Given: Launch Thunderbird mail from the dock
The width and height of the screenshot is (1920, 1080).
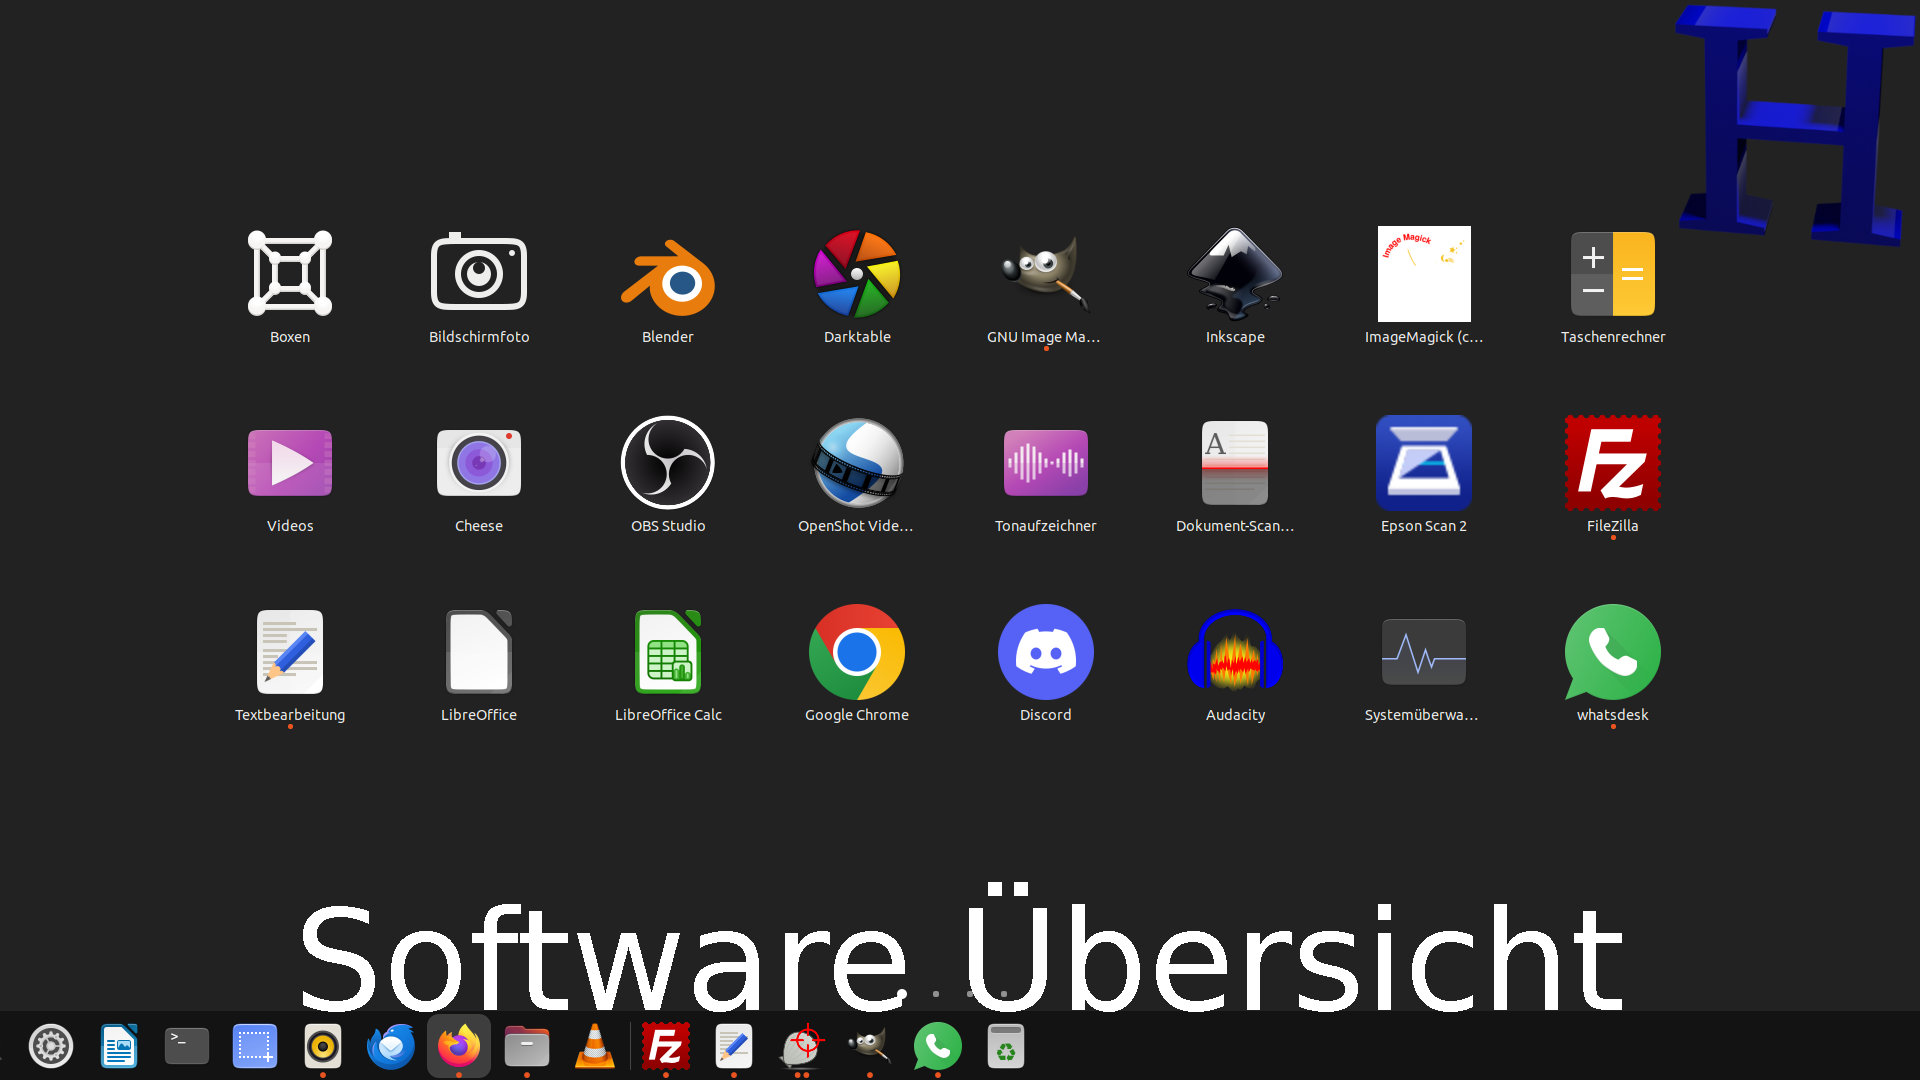Looking at the screenshot, I should pyautogui.click(x=391, y=1047).
